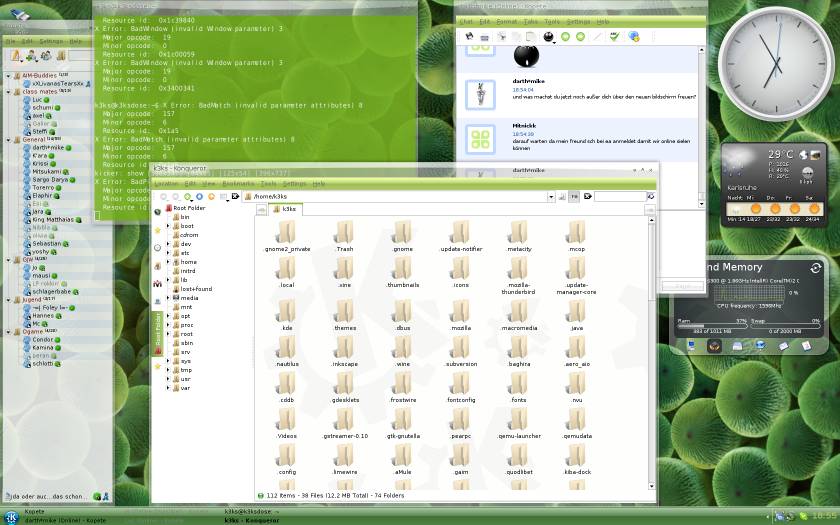This screenshot has height=525, width=840.
Task: Collapse the Jugend group in Kopete
Action: tap(8, 300)
